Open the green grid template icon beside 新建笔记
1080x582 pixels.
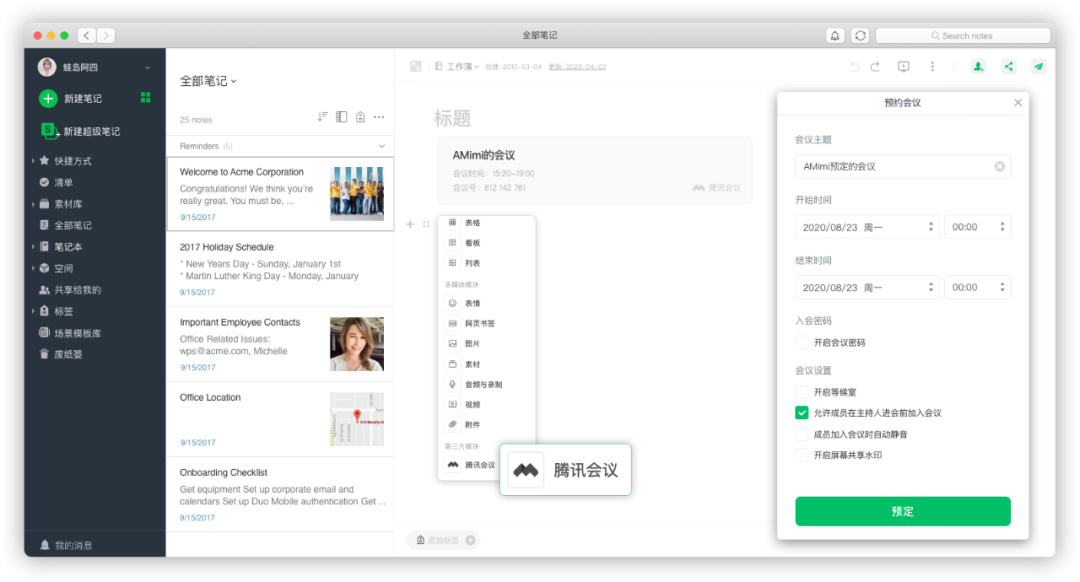tap(145, 98)
